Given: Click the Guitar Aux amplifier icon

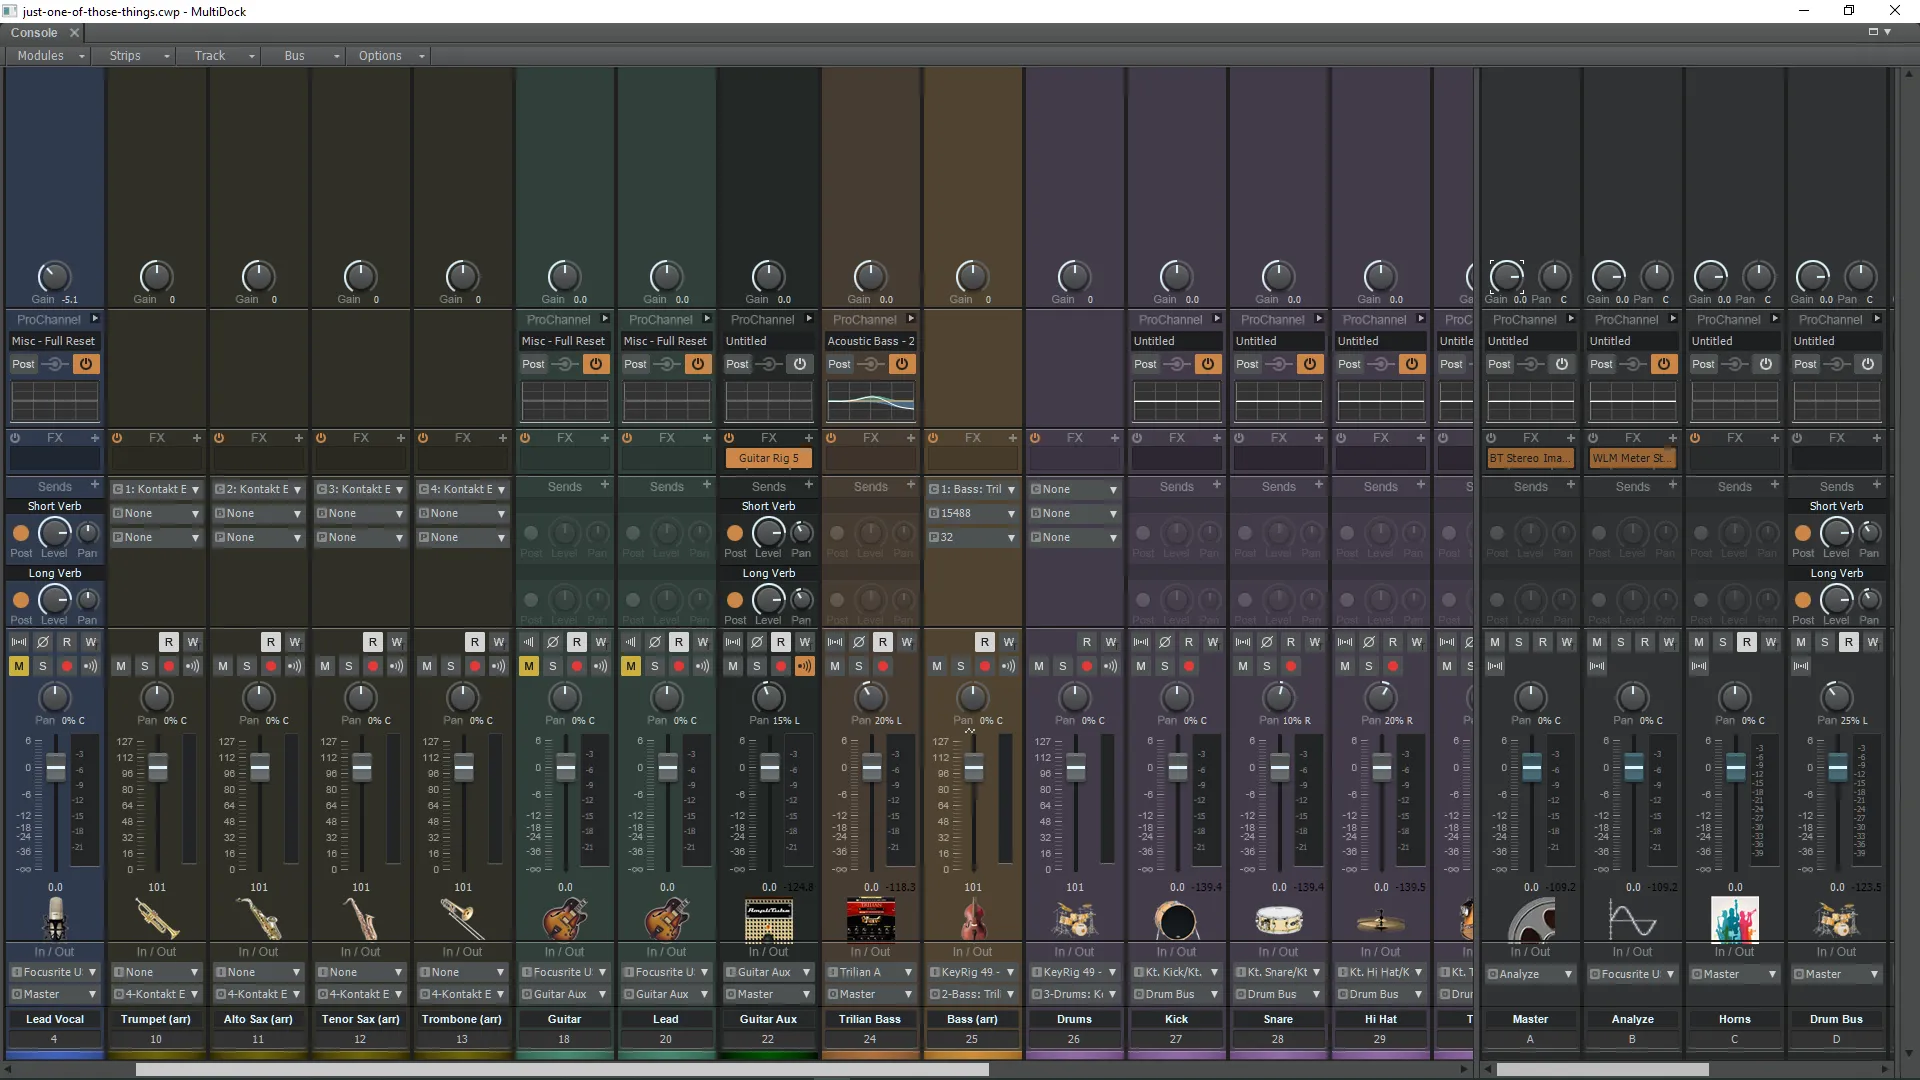Looking at the screenshot, I should tap(768, 919).
